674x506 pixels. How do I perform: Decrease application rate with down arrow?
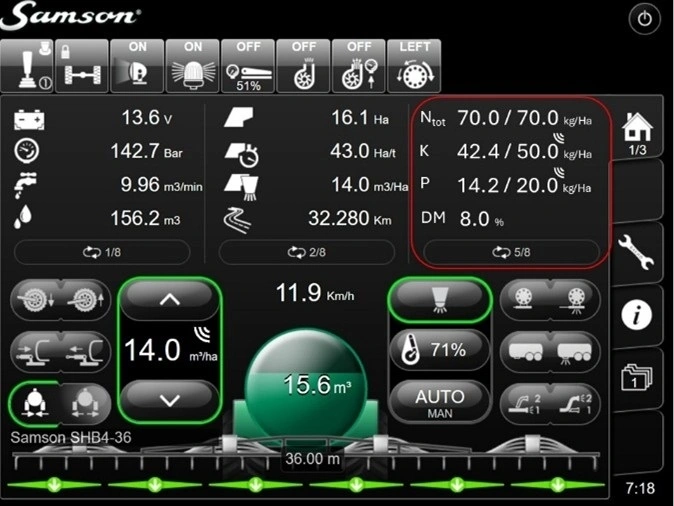click(x=168, y=399)
